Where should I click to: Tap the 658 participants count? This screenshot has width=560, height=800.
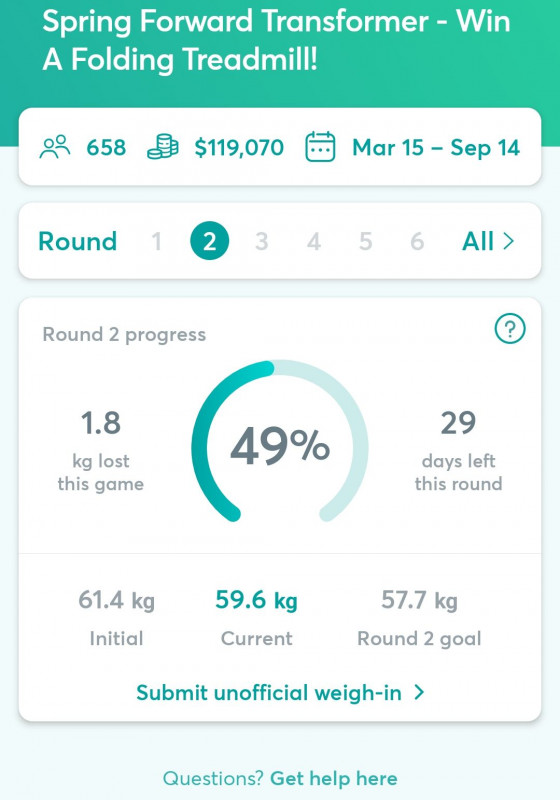coord(106,147)
